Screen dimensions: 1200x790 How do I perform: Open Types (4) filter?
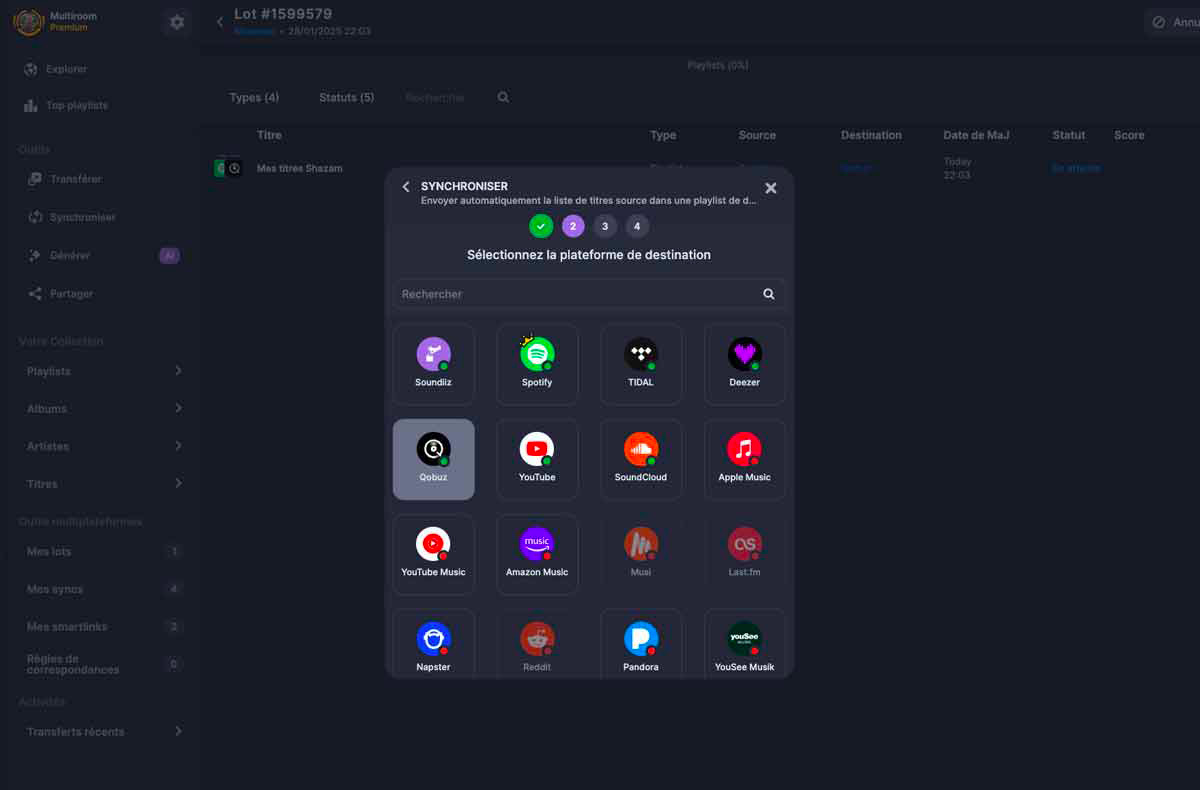(254, 97)
